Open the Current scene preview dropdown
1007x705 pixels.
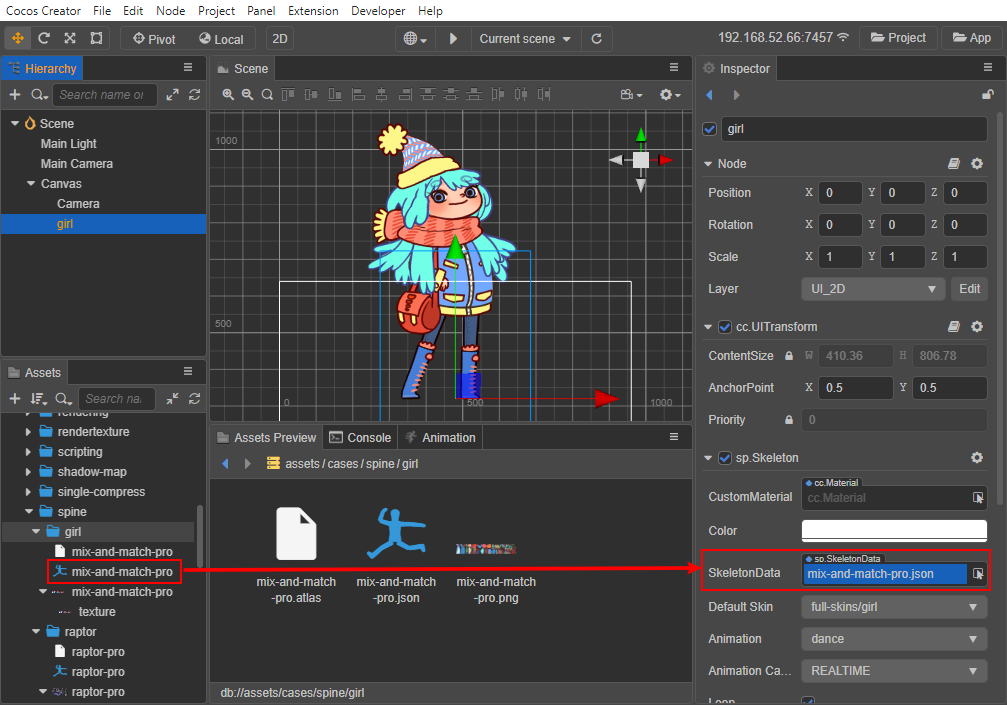[x=525, y=39]
